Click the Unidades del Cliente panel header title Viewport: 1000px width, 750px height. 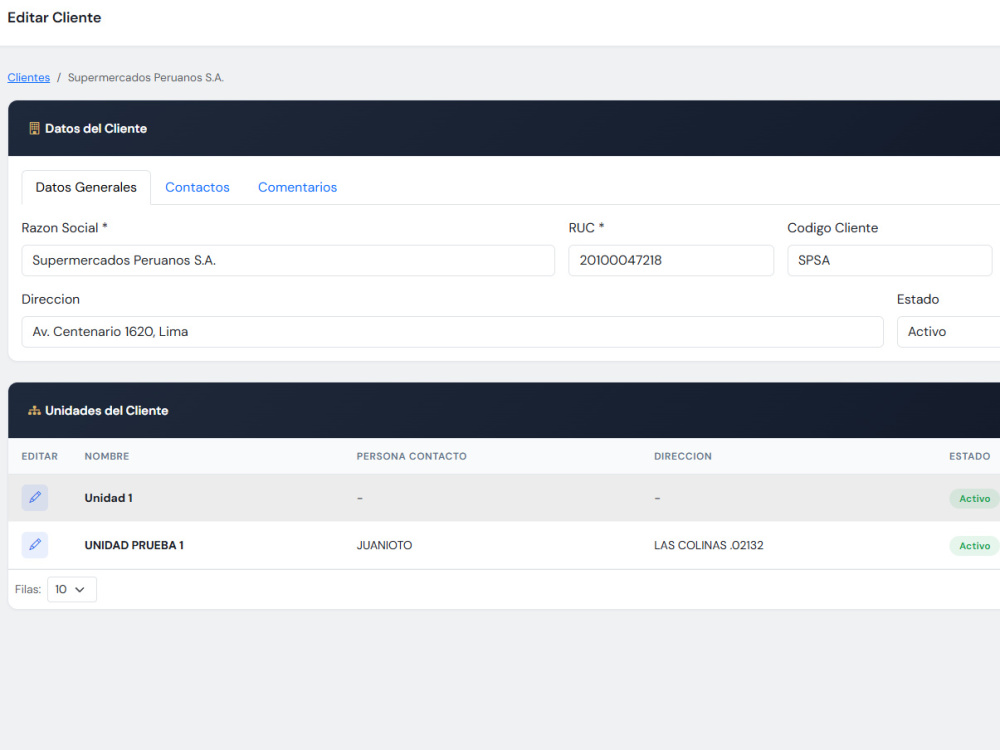(107, 411)
